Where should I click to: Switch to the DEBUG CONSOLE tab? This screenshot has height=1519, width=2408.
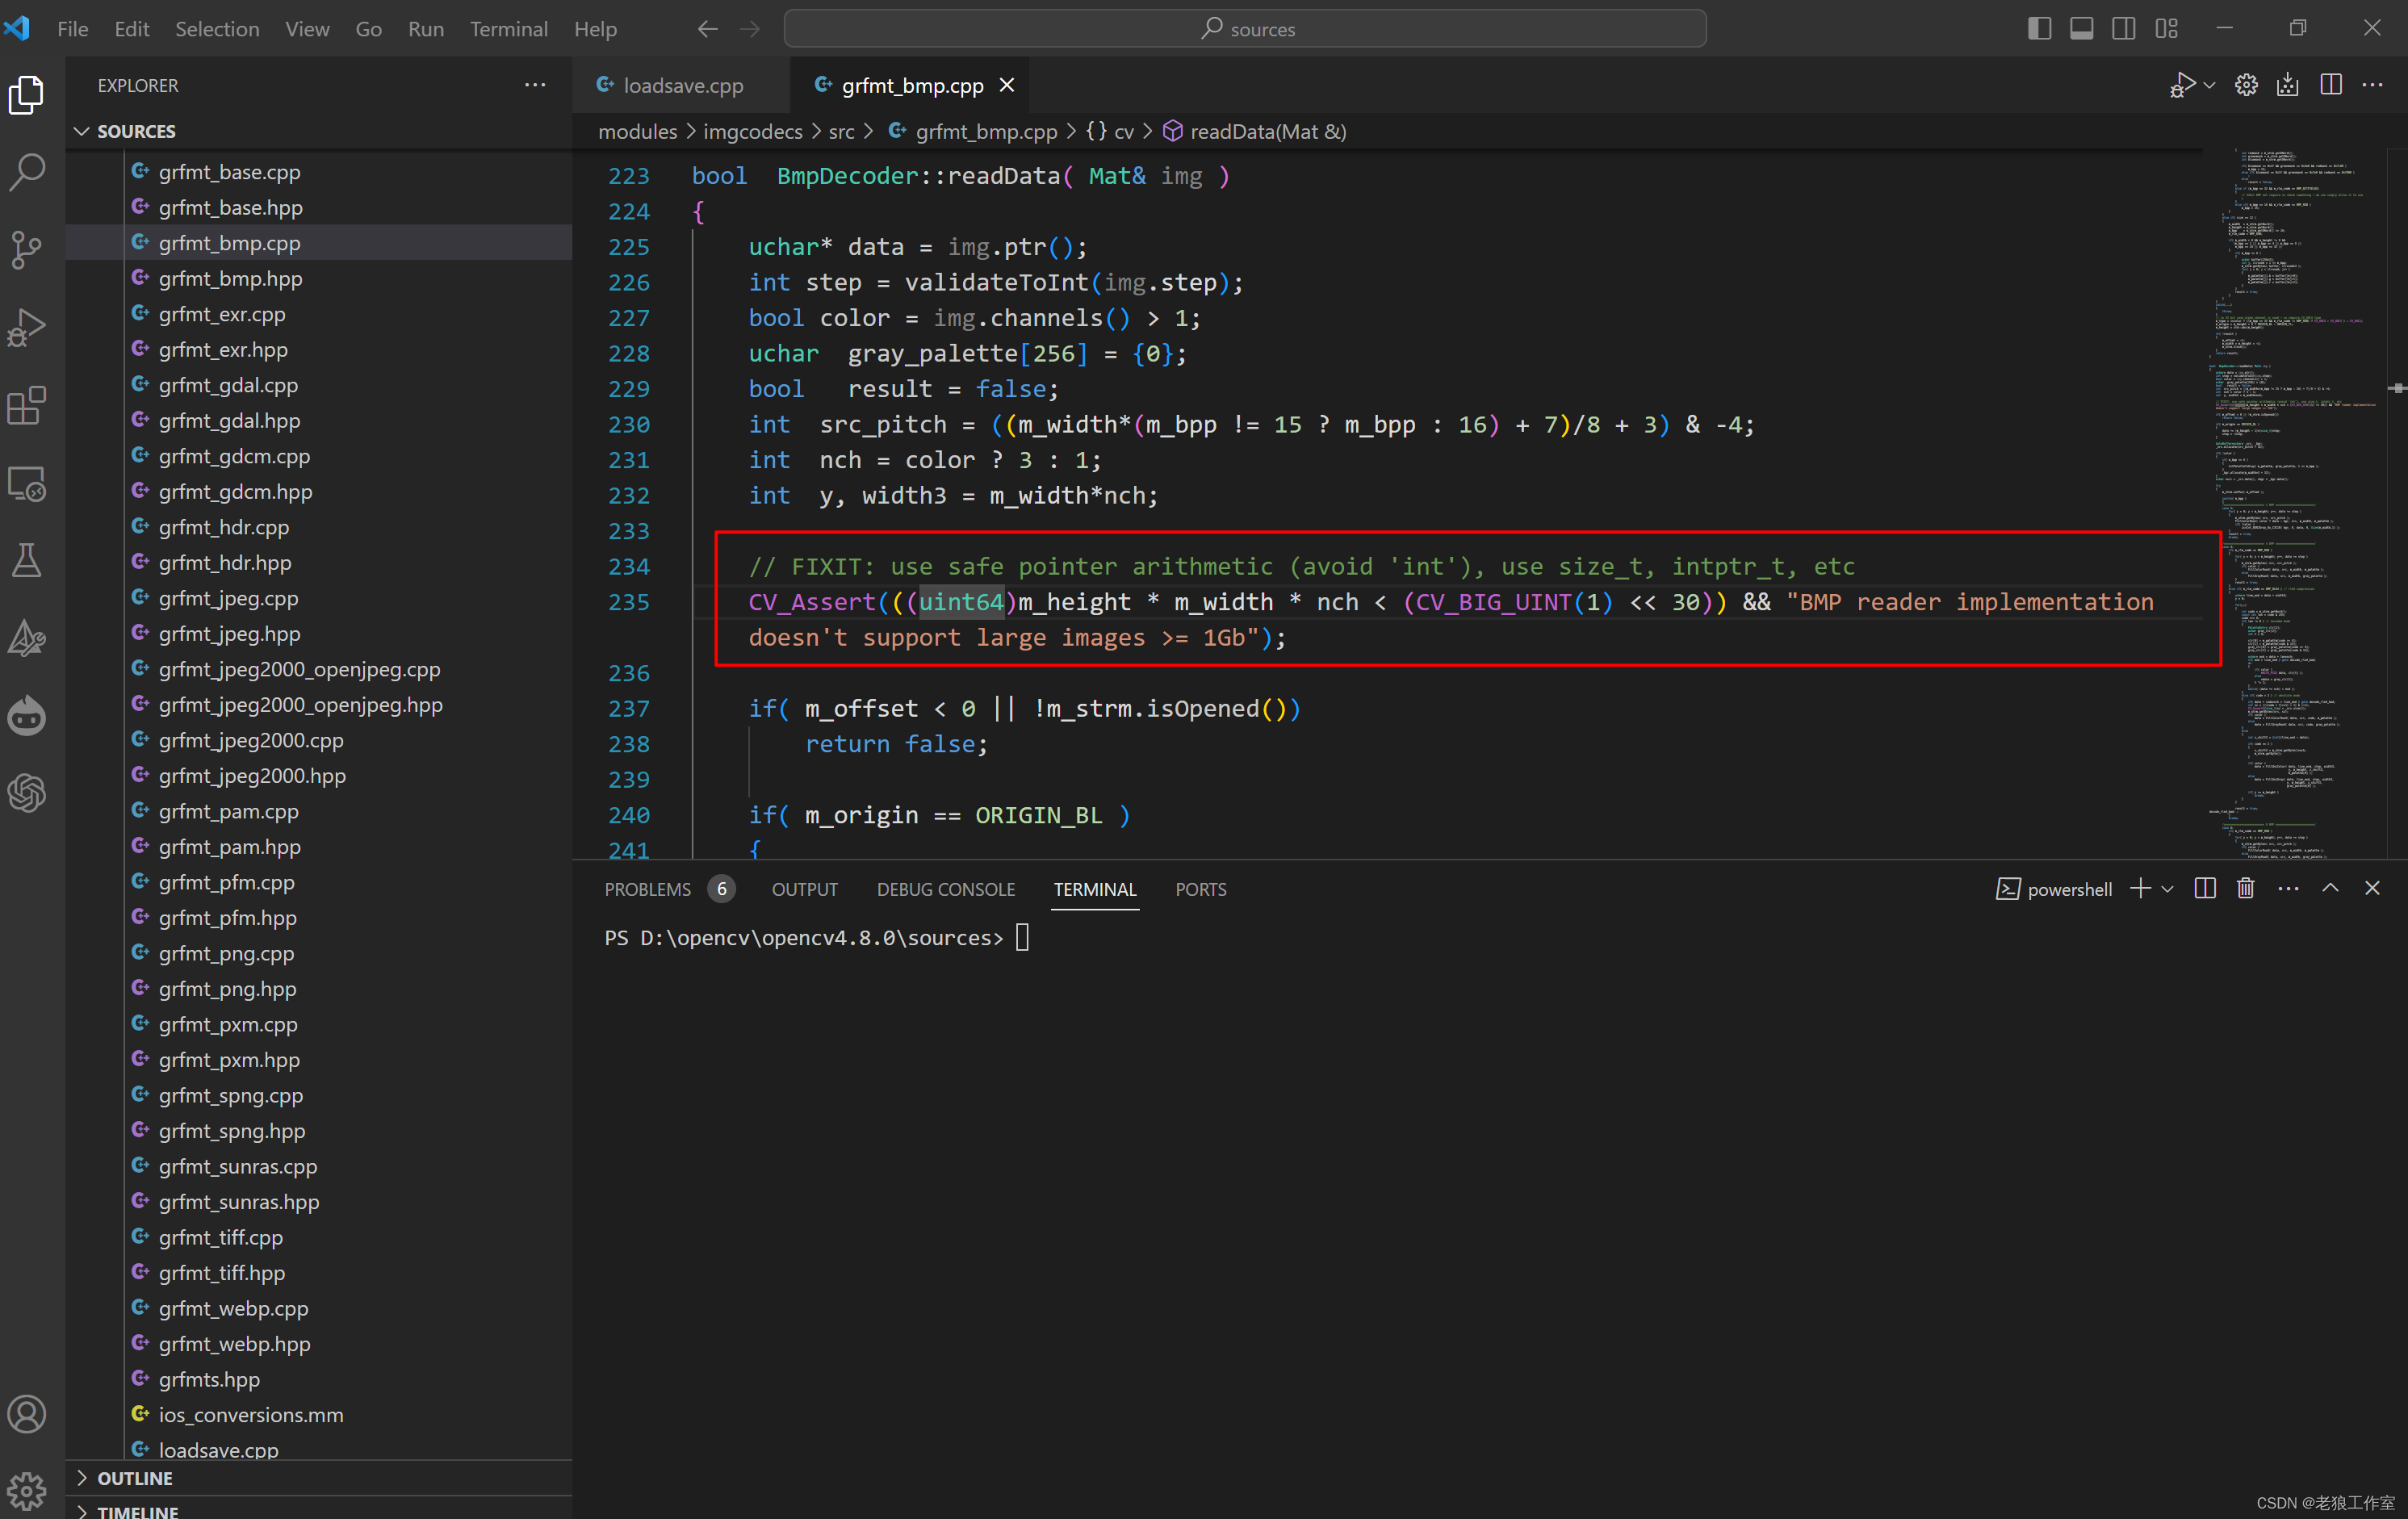coord(945,889)
